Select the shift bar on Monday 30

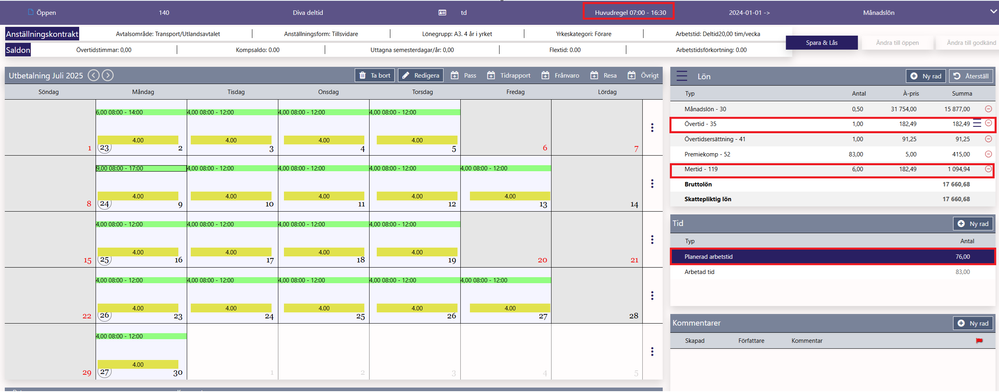(x=141, y=336)
